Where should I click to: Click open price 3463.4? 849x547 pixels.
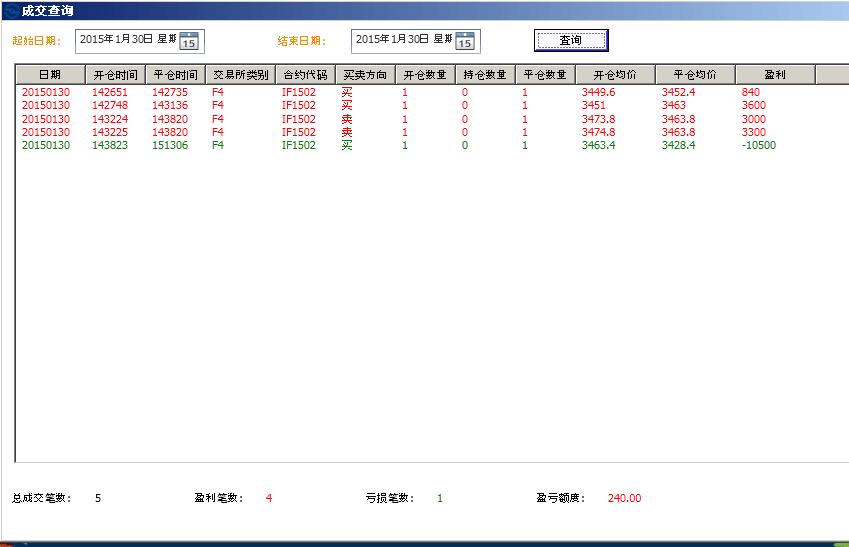coord(598,145)
